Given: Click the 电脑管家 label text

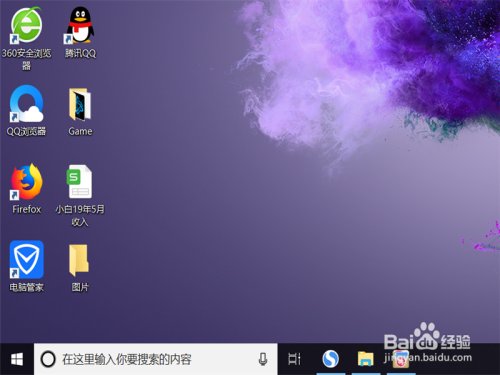Looking at the screenshot, I should click(x=27, y=287).
